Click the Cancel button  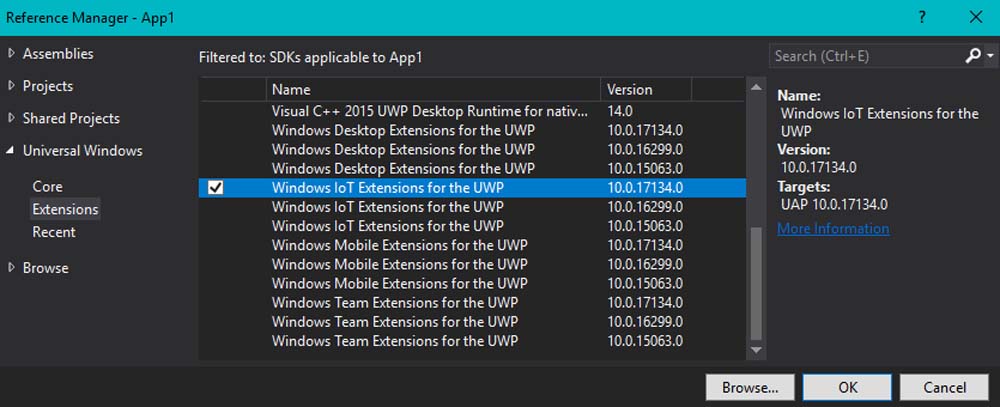(x=945, y=387)
